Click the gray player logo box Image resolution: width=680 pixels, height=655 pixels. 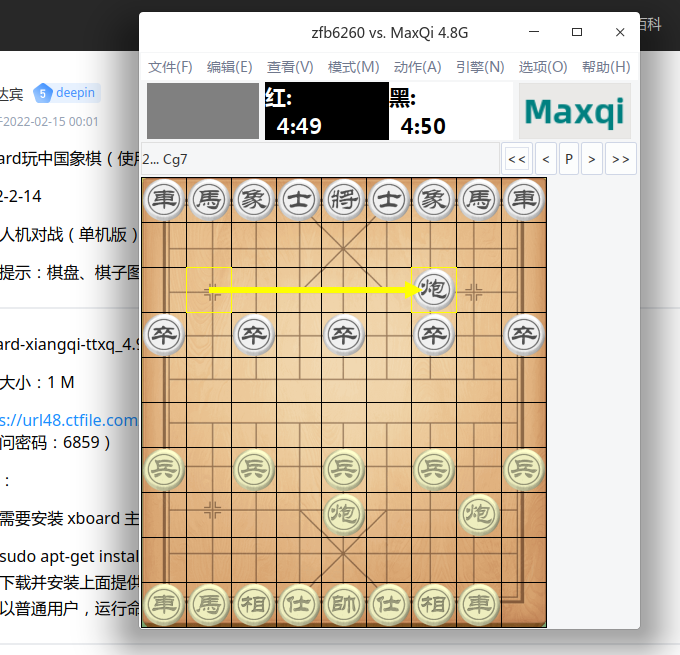coord(203,111)
